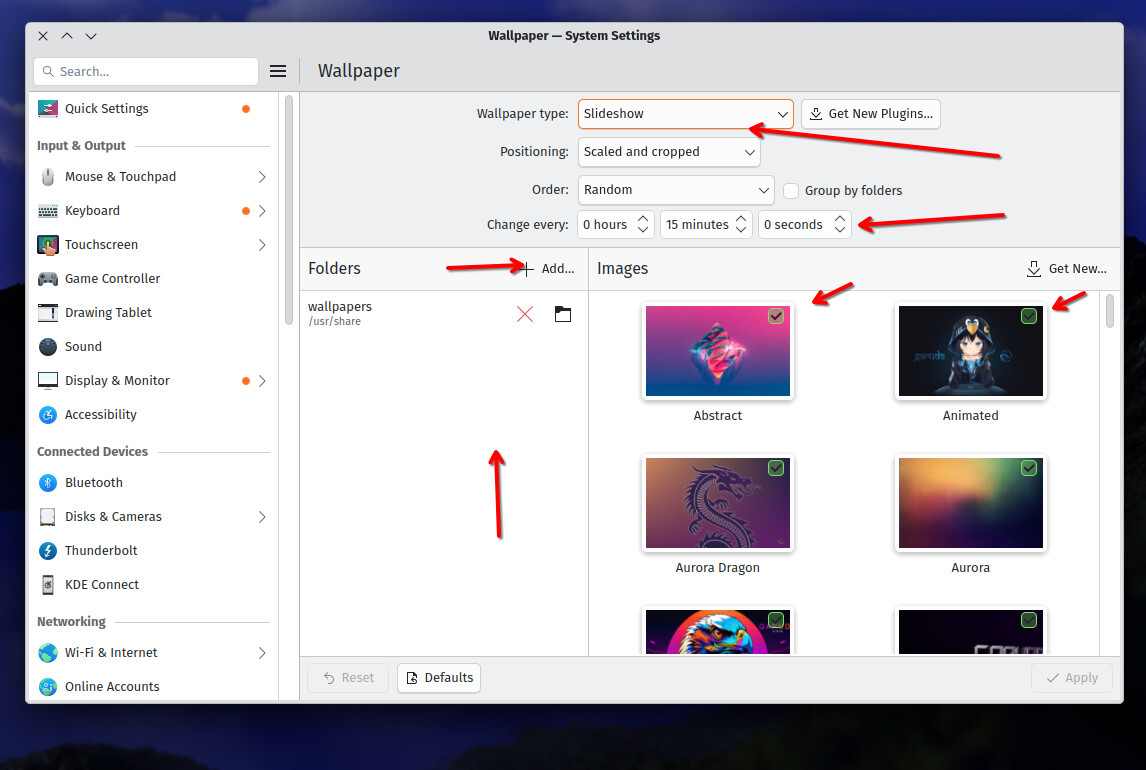Open the Positioning dropdown
Screen dimensions: 1146x770
[669, 152]
